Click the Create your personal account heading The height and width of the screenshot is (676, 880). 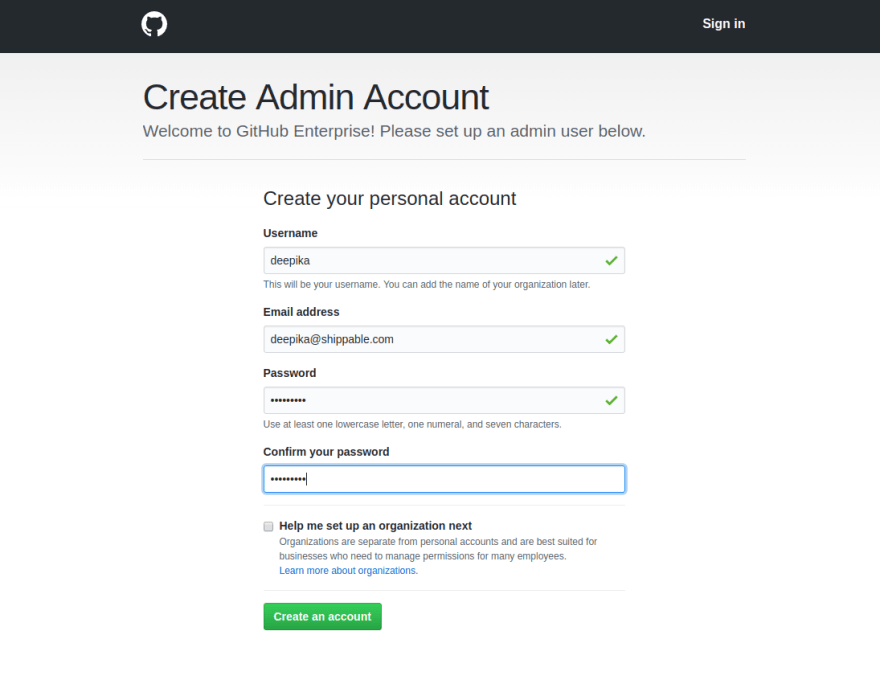click(389, 199)
